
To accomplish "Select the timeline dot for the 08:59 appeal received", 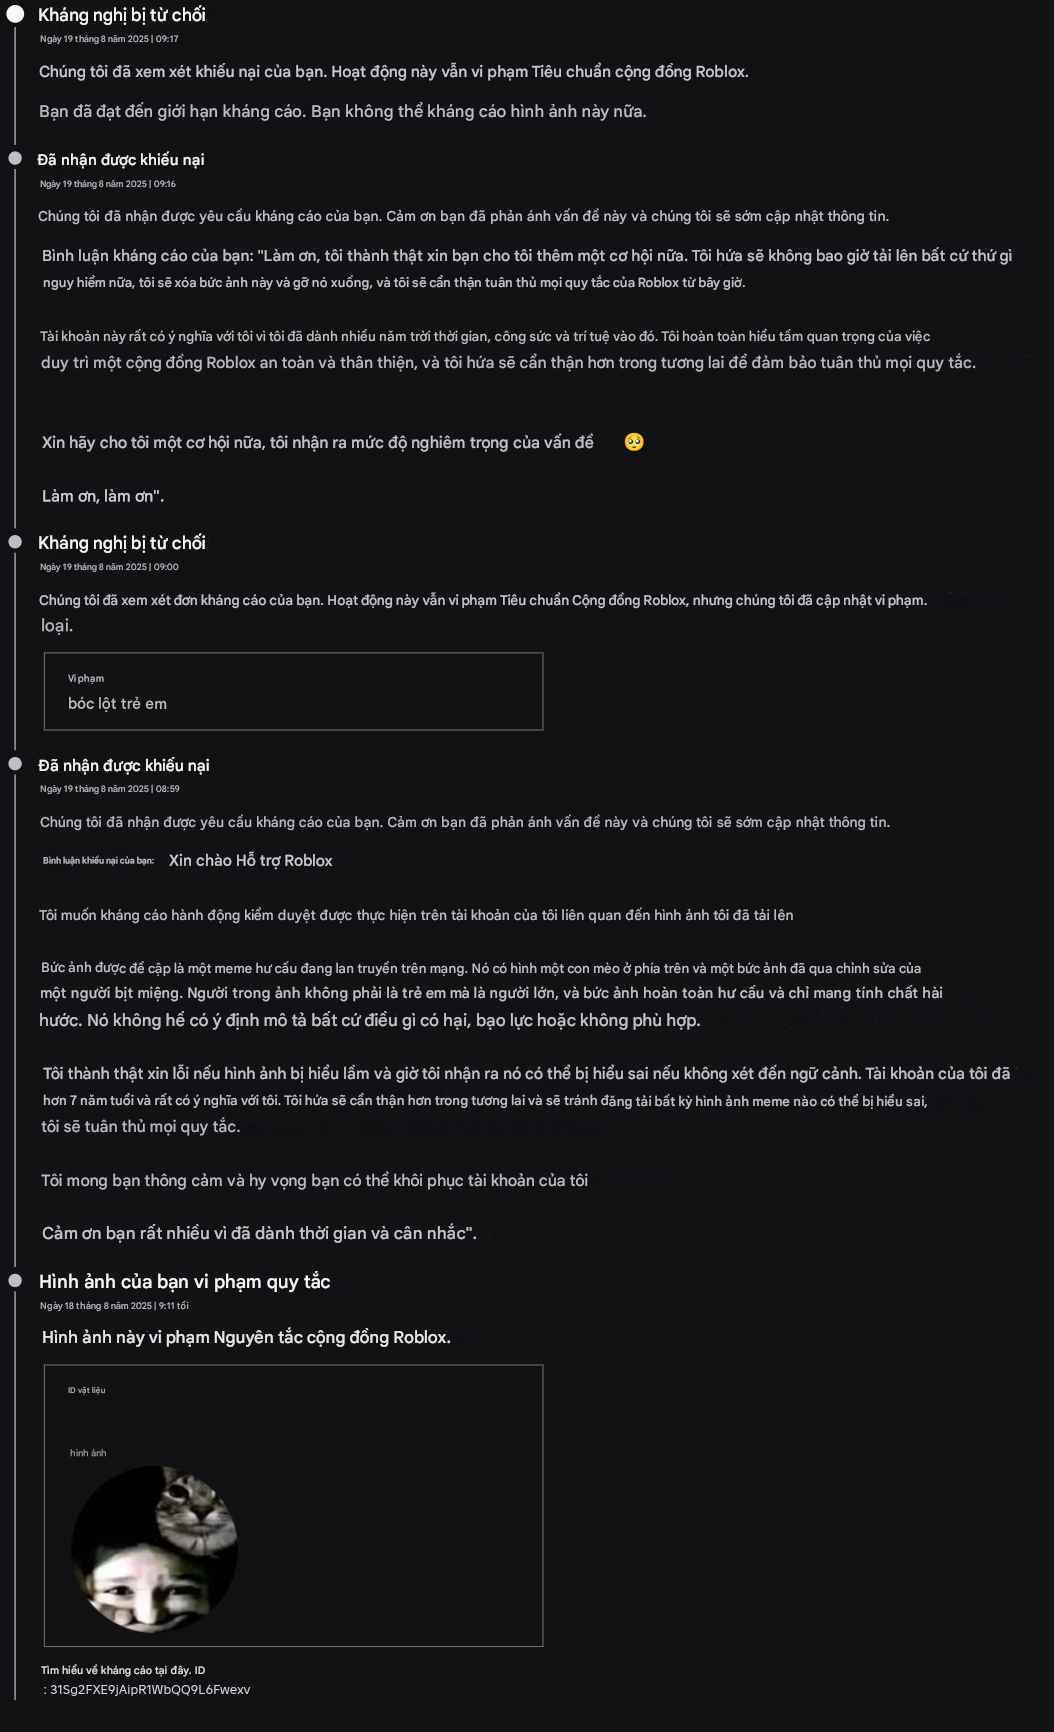I will click(15, 764).
